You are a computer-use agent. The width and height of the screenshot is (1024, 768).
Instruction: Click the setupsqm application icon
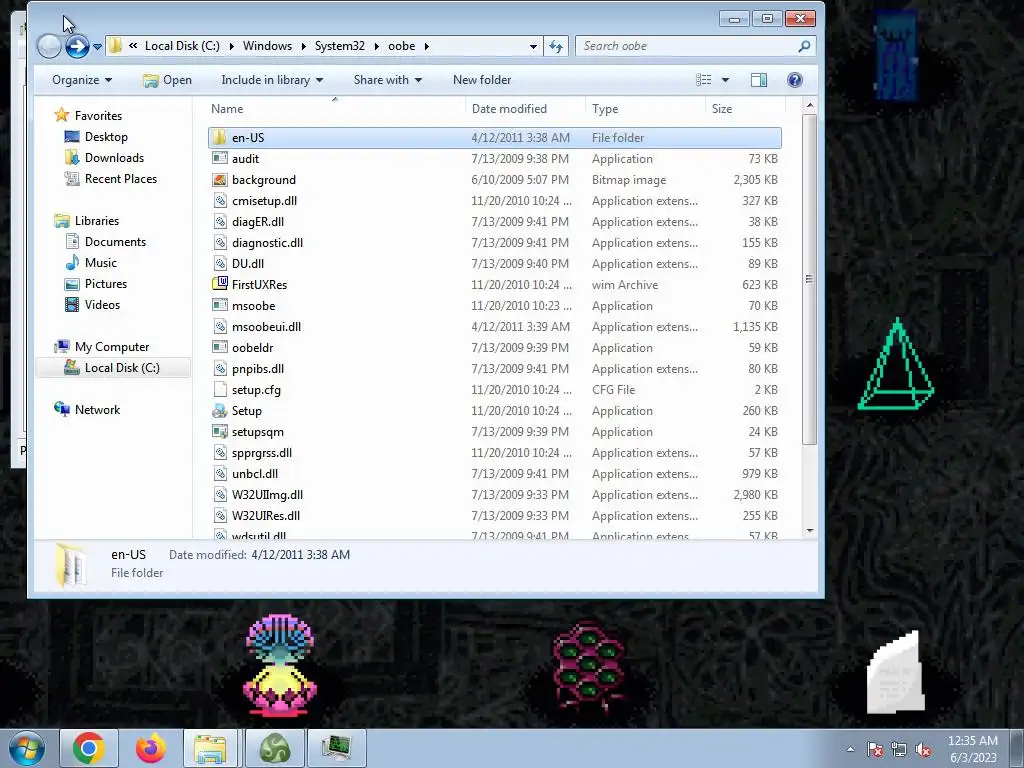click(x=219, y=431)
